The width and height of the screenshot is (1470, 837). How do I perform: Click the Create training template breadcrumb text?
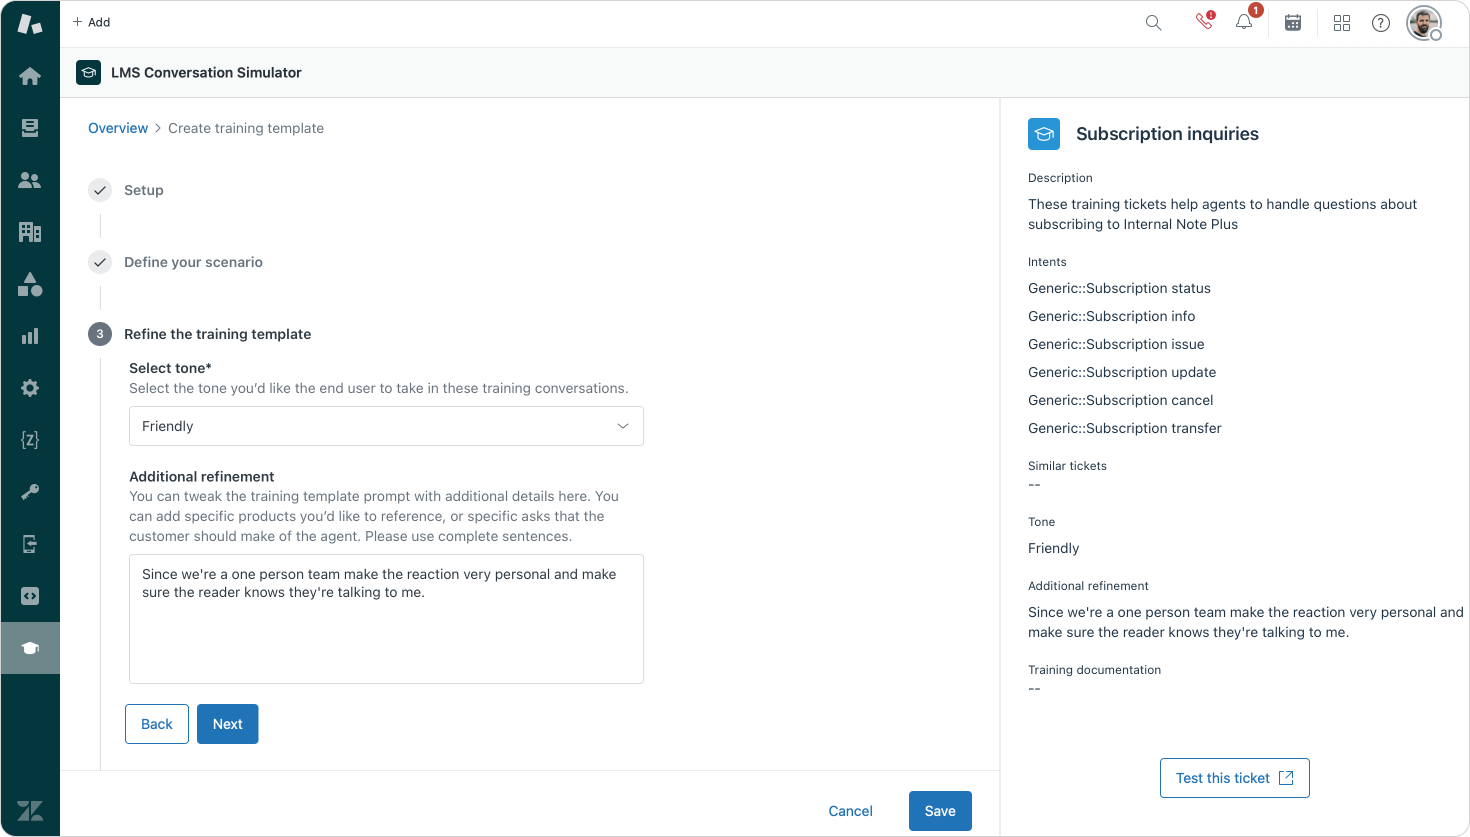(x=246, y=128)
